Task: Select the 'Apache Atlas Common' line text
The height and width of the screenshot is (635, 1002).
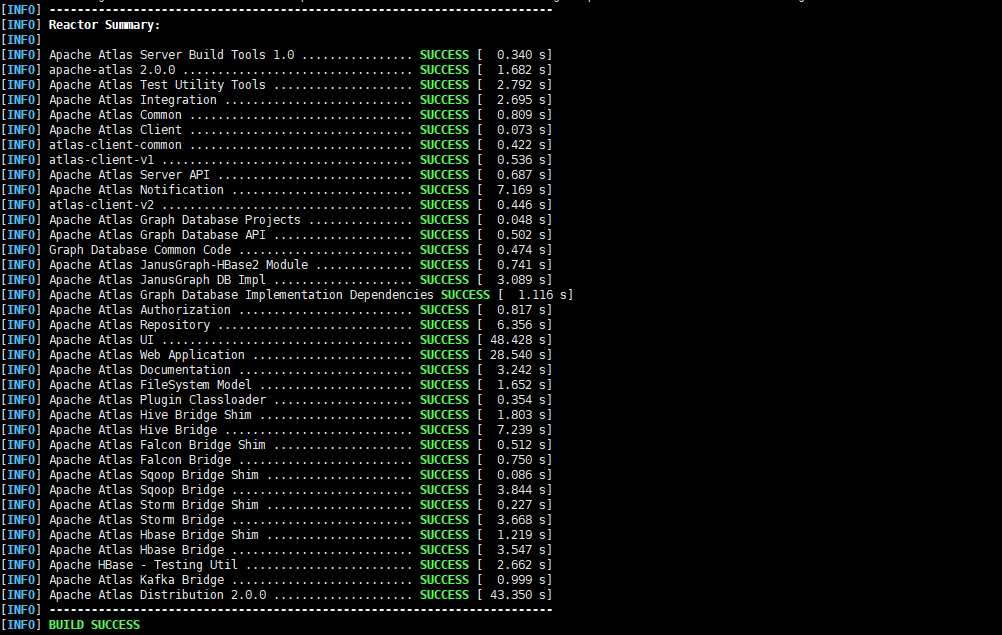Action: point(115,115)
